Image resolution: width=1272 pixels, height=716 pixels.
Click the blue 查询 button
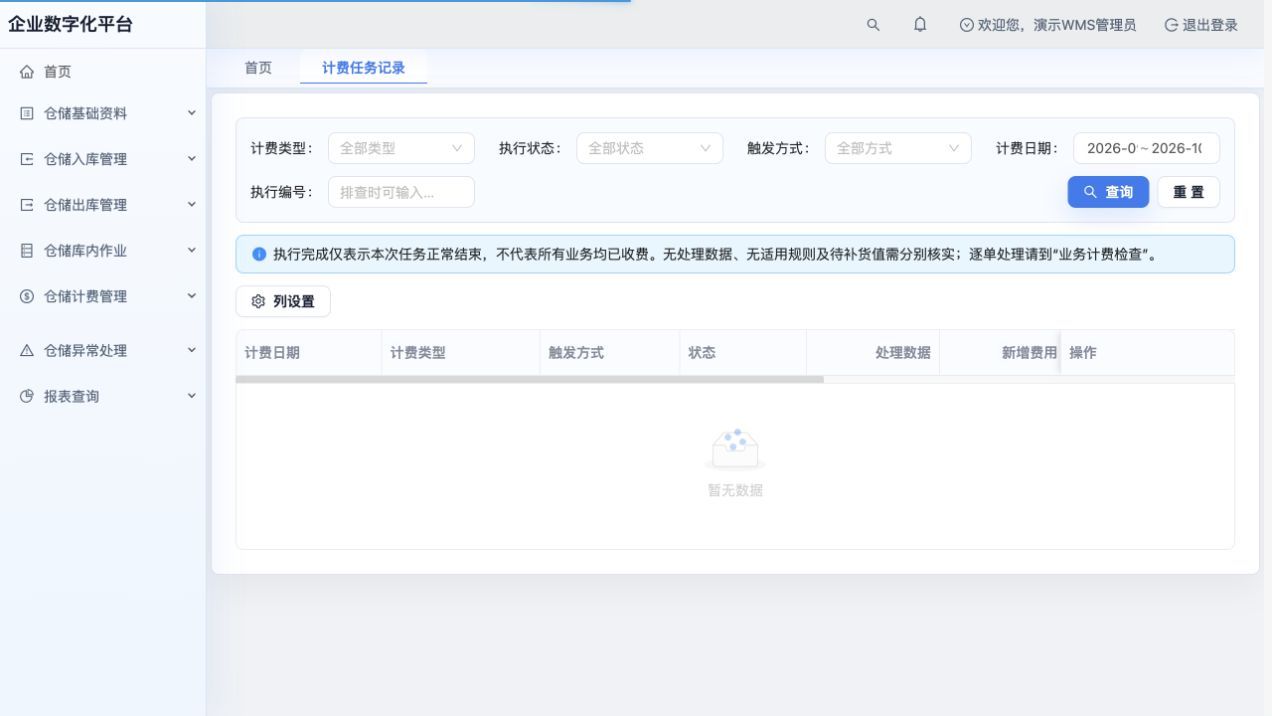(1108, 192)
